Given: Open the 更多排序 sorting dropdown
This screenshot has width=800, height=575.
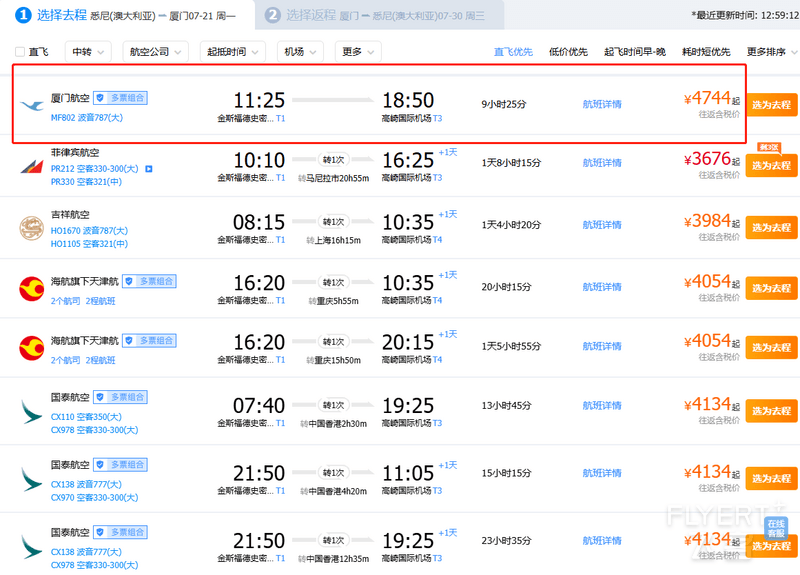Looking at the screenshot, I should click(x=771, y=52).
